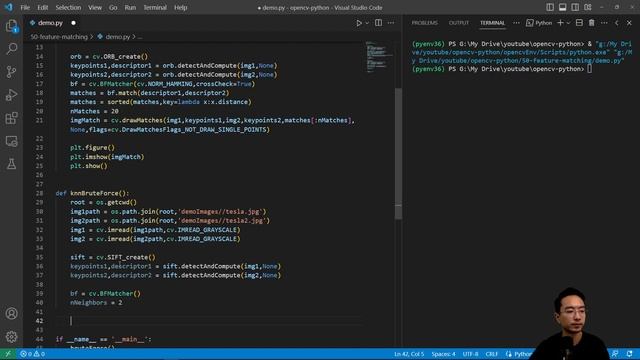Click unsaved dot on demo.py tab
The width and height of the screenshot is (640, 360).
coord(73,23)
